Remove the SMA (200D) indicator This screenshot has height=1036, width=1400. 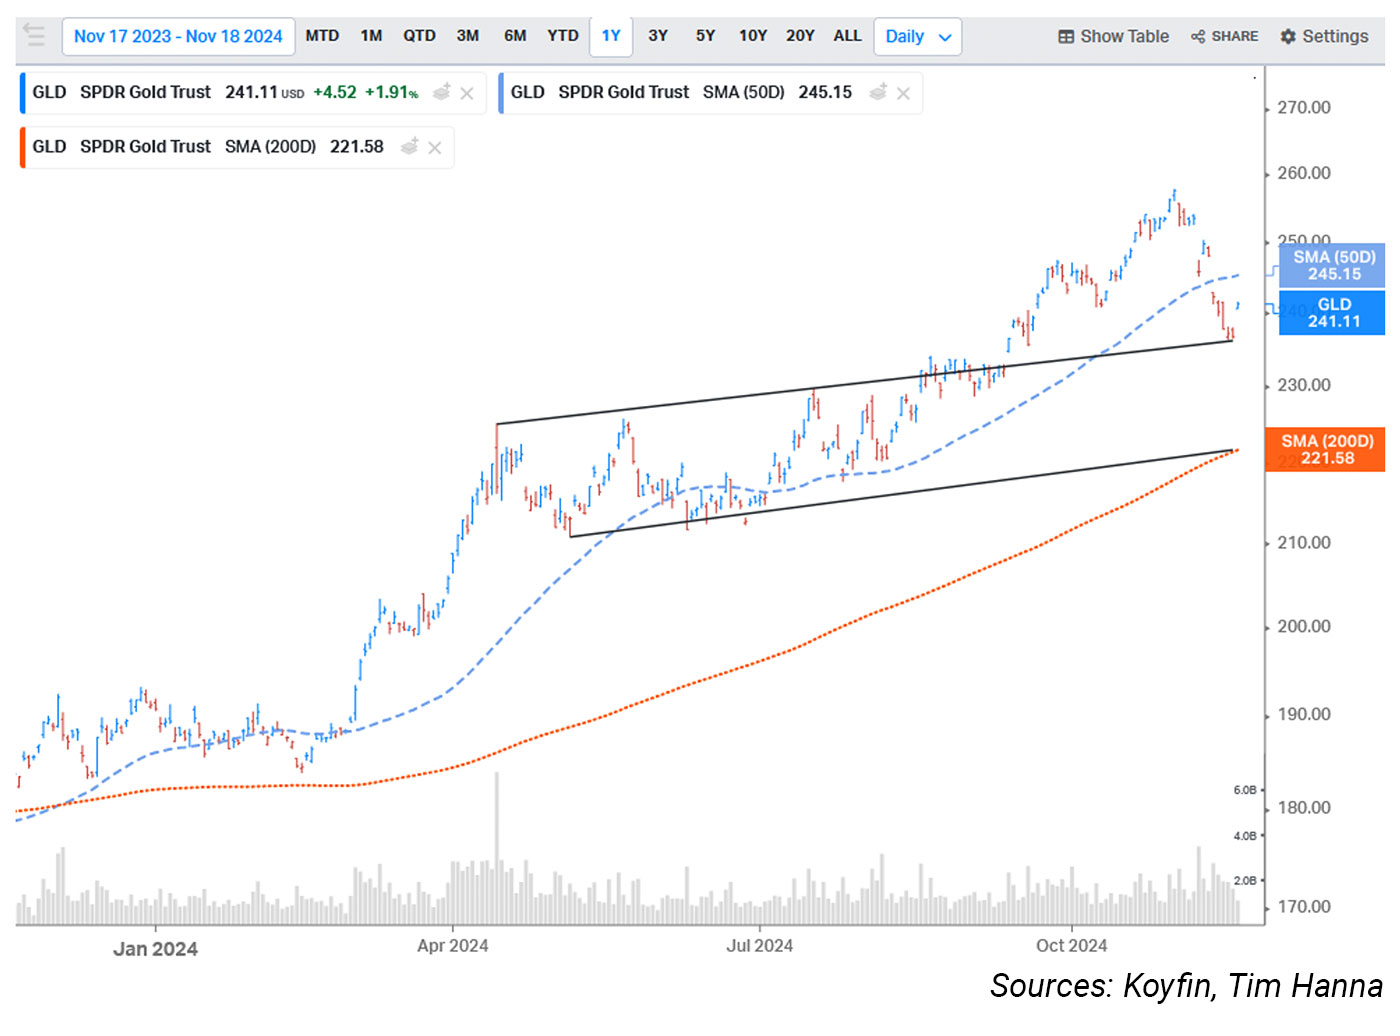(435, 148)
